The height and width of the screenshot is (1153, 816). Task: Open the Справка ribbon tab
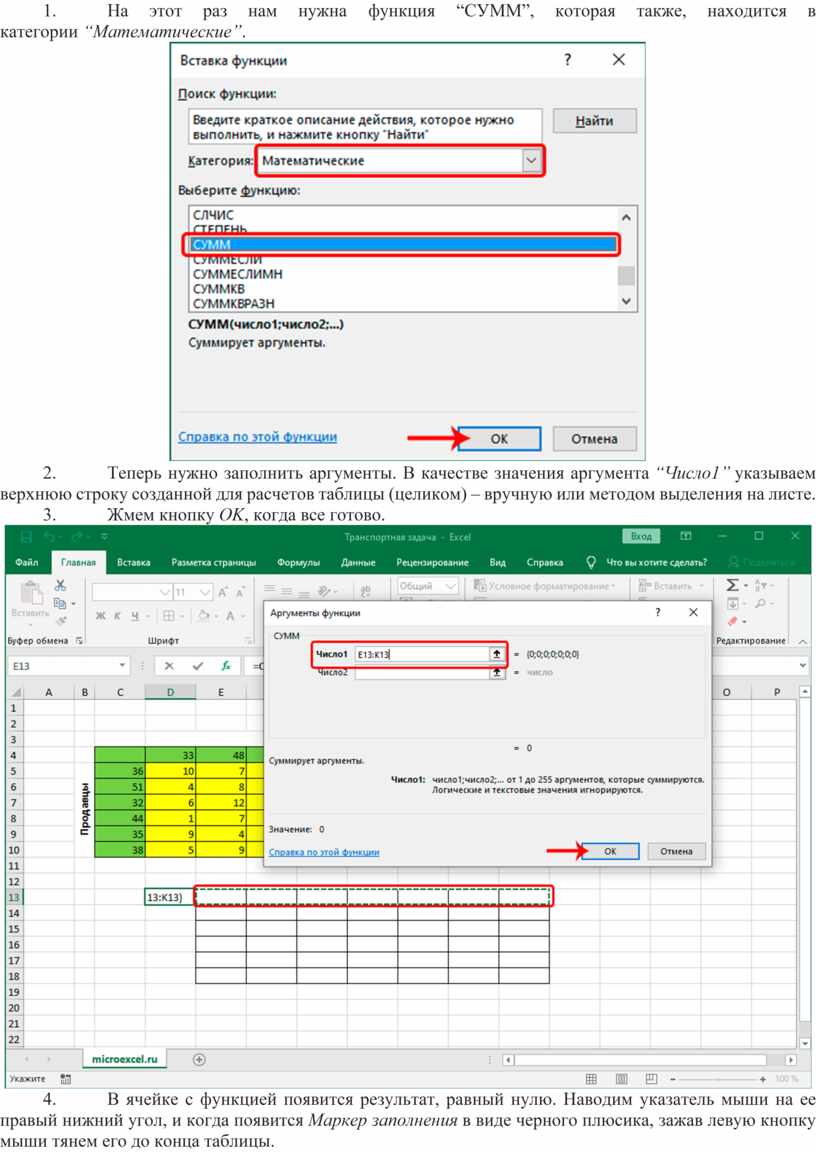(545, 562)
